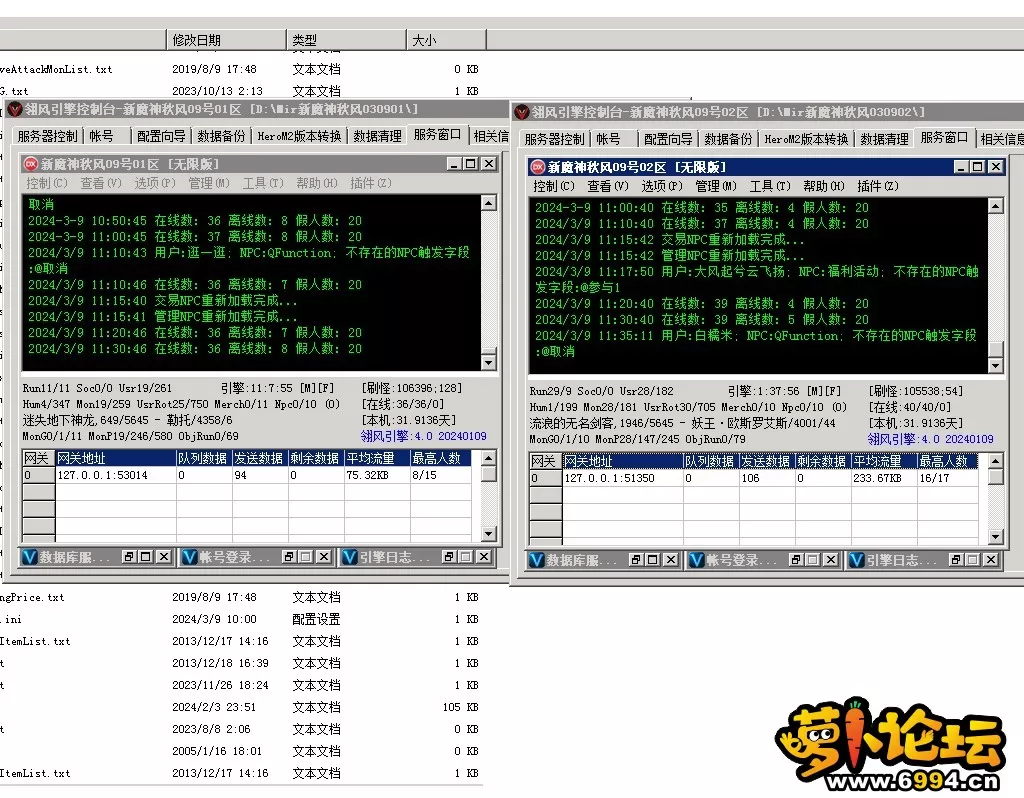Click 帐号登录 window icon in 02区 console
This screenshot has height=798, width=1024.
click(696, 560)
